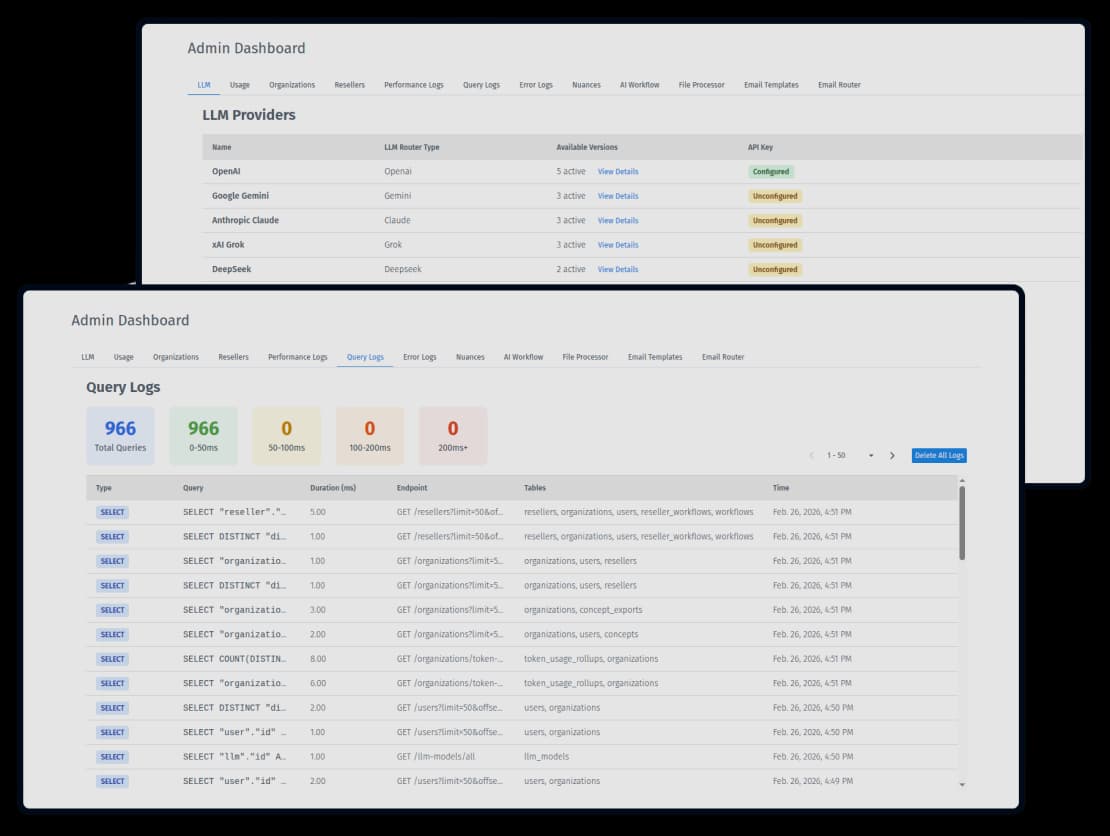Image resolution: width=1110 pixels, height=836 pixels.
Task: Open Nuances tab in front dashboard
Action: tap(470, 357)
